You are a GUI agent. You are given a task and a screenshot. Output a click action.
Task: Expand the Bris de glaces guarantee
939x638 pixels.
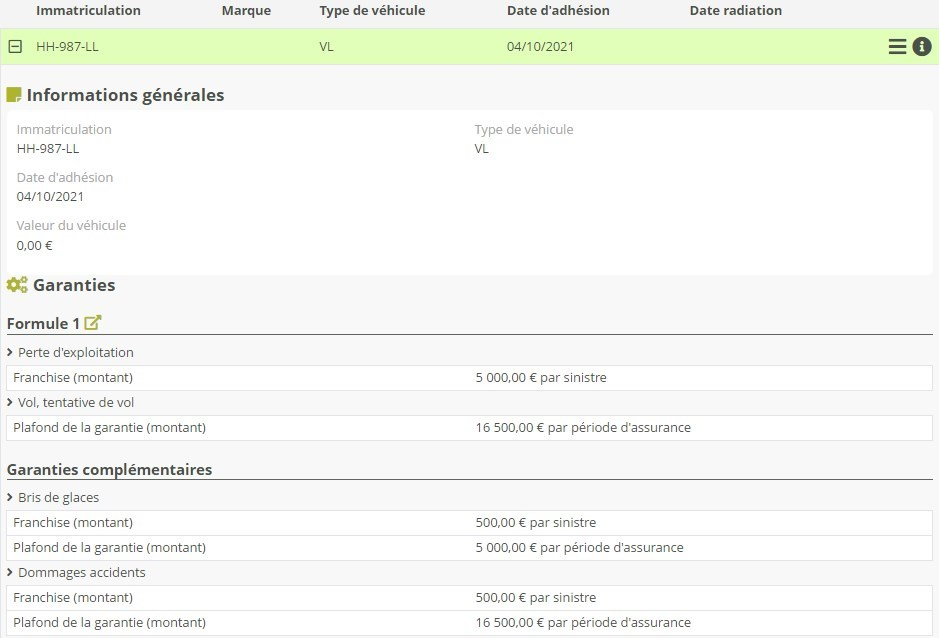[10, 498]
